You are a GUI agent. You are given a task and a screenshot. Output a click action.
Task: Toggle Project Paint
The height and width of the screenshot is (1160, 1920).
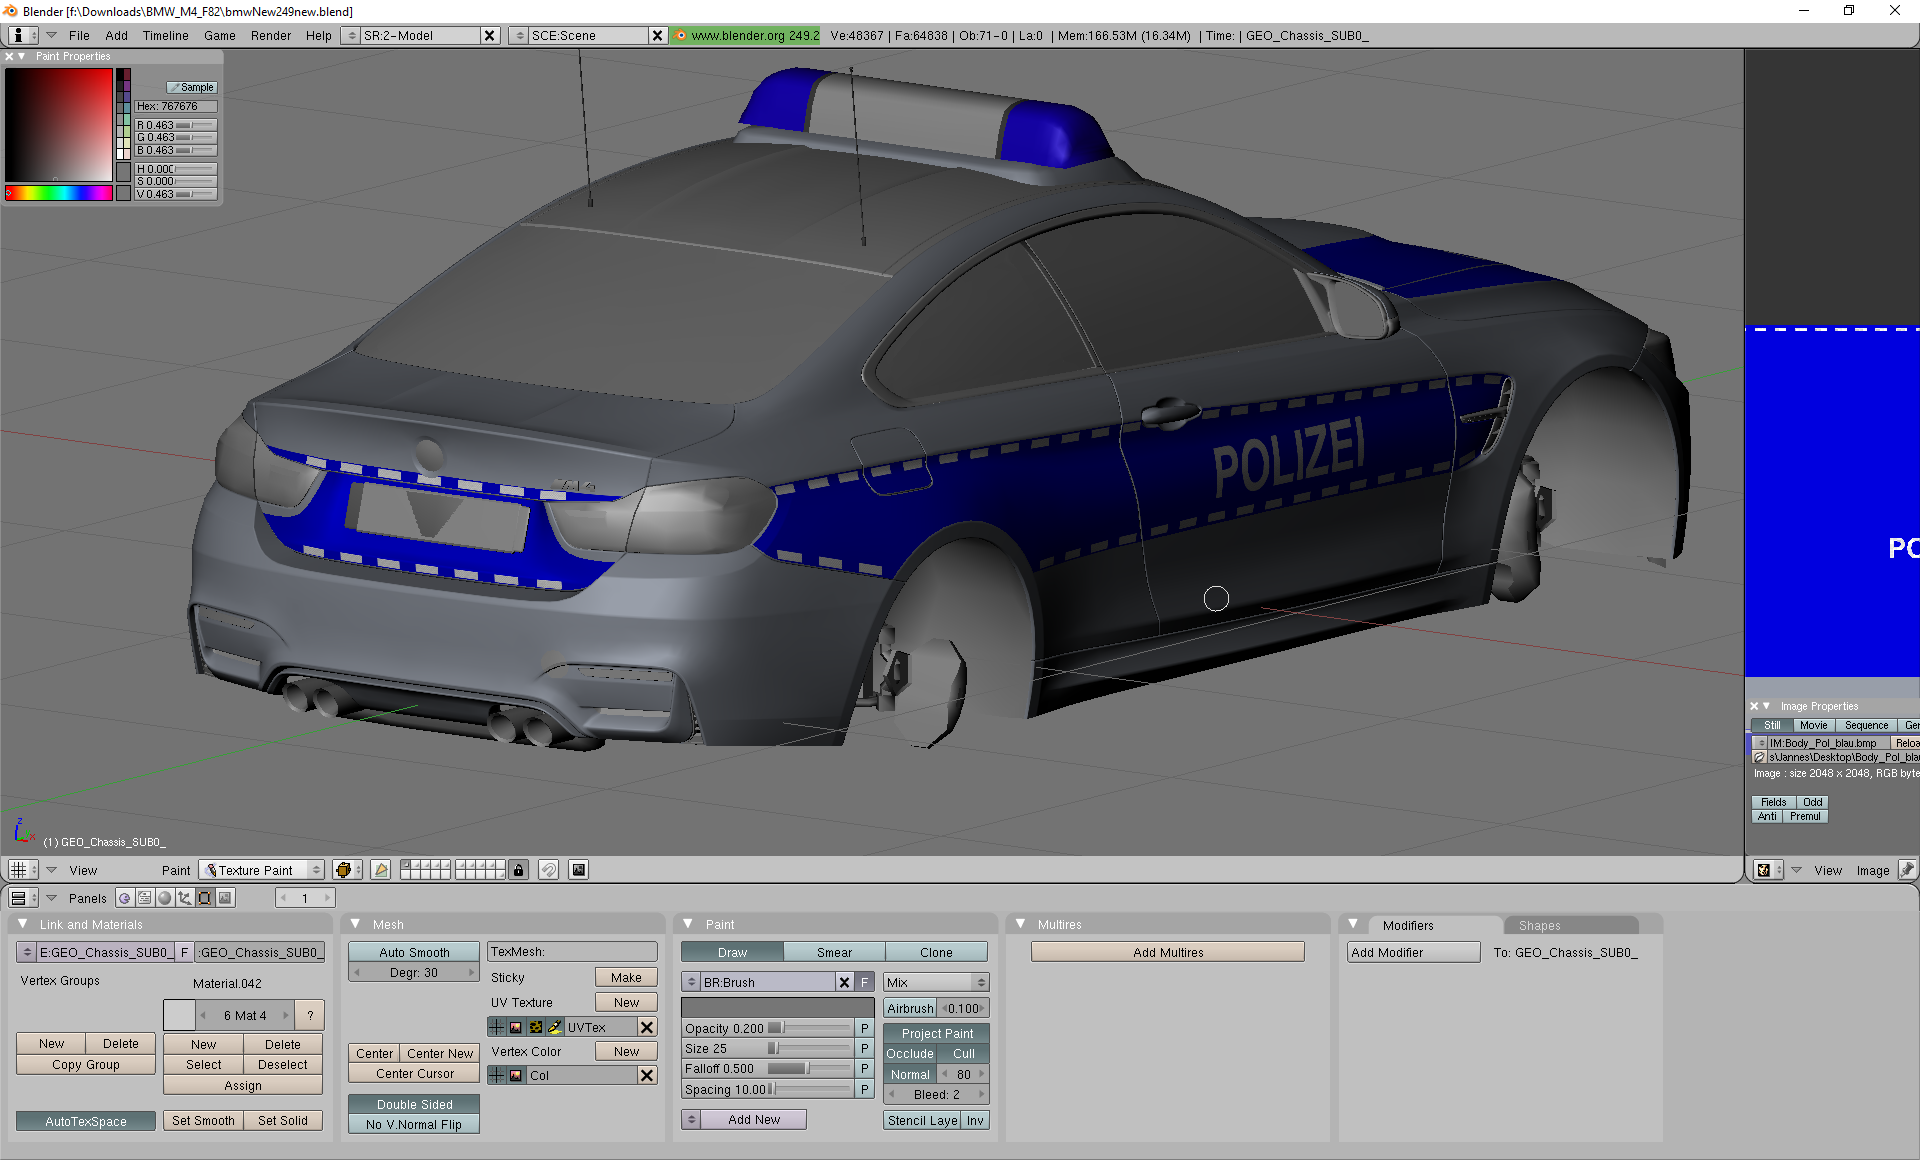[936, 1033]
